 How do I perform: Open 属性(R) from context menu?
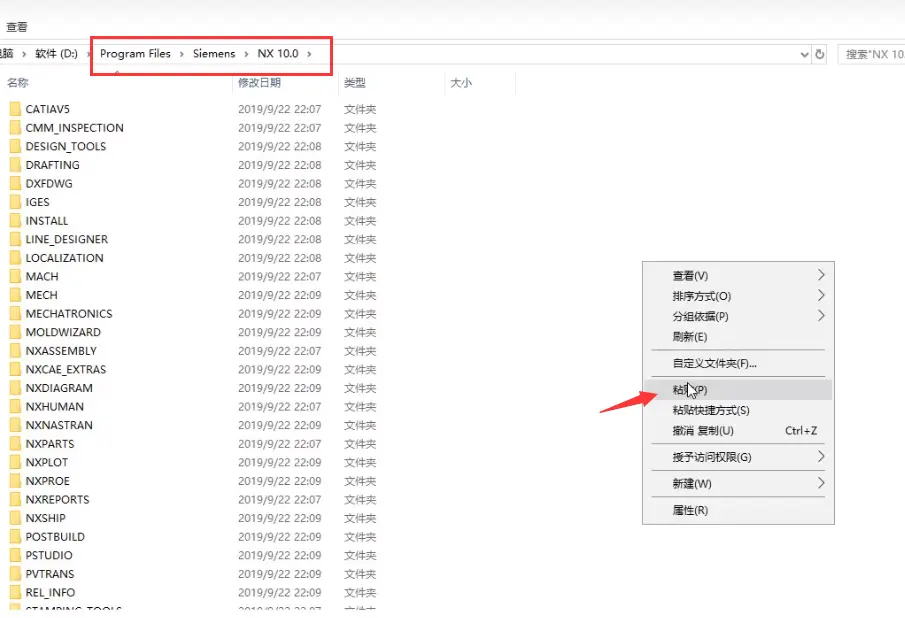point(738,510)
